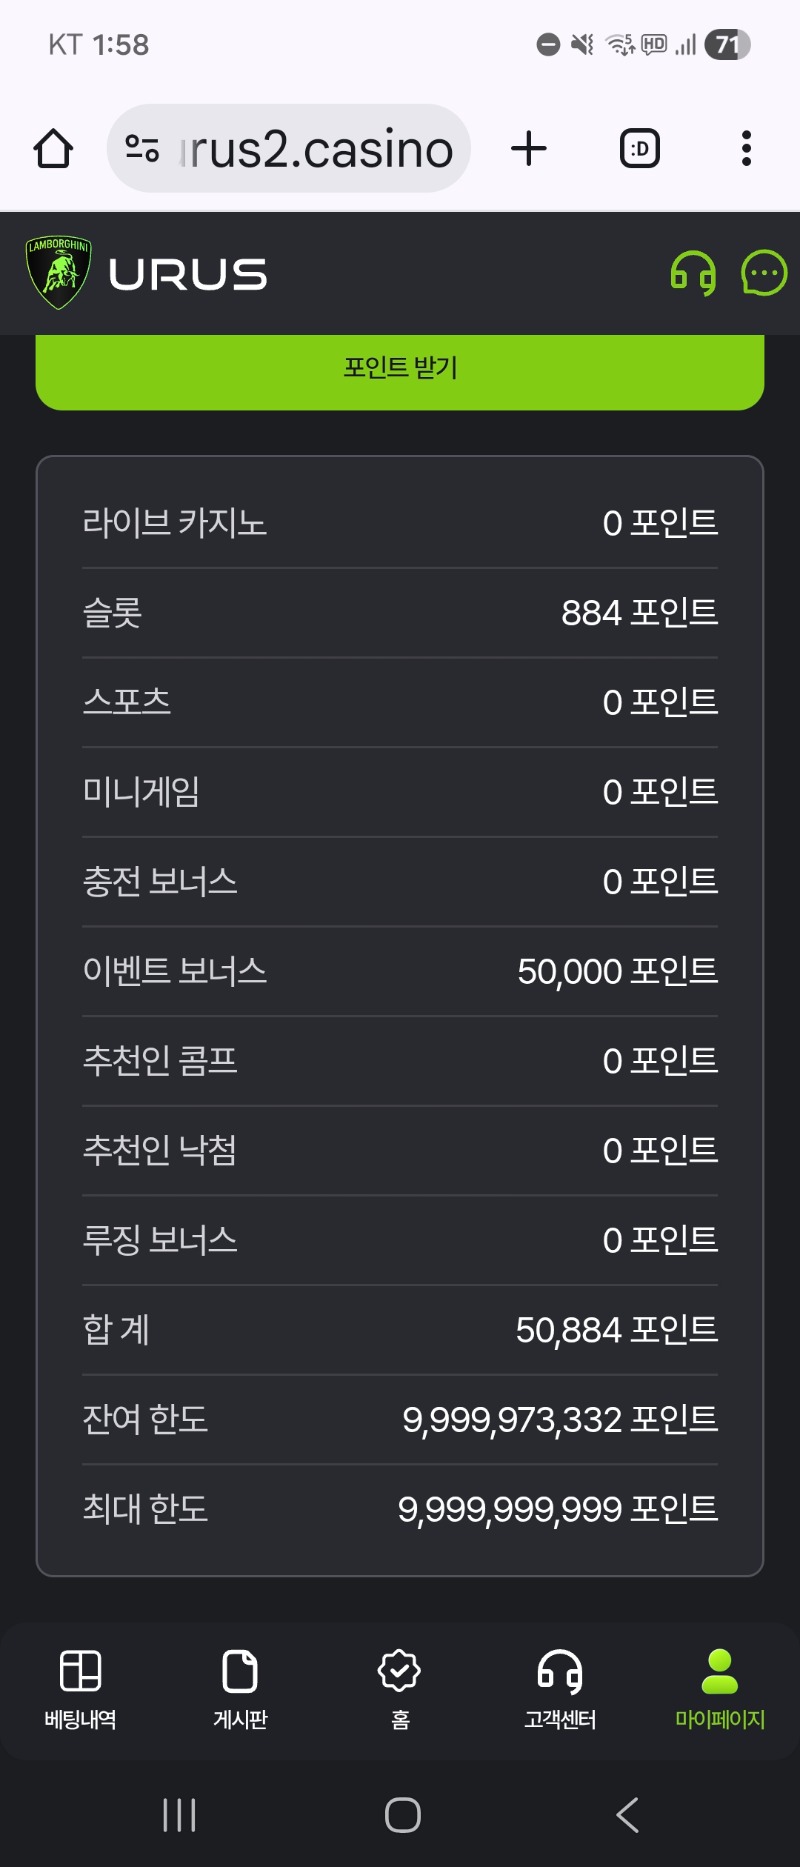This screenshot has width=800, height=1867.
Task: Open the chat bubble icon
Action: click(764, 273)
